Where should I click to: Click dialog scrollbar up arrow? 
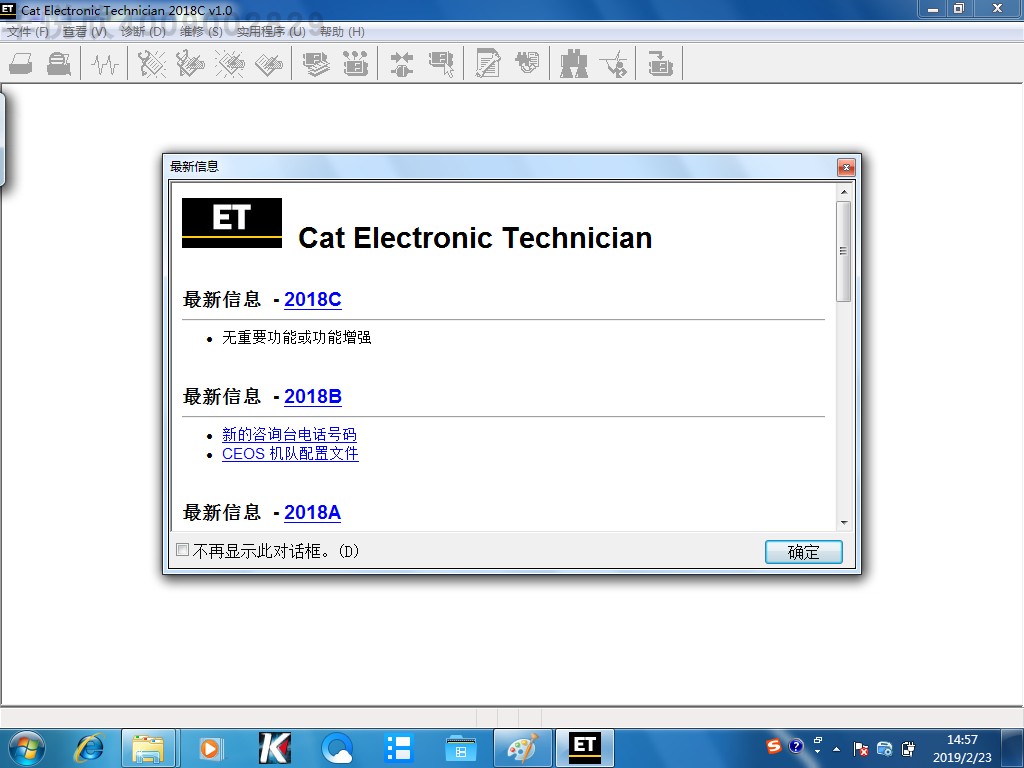click(x=844, y=192)
